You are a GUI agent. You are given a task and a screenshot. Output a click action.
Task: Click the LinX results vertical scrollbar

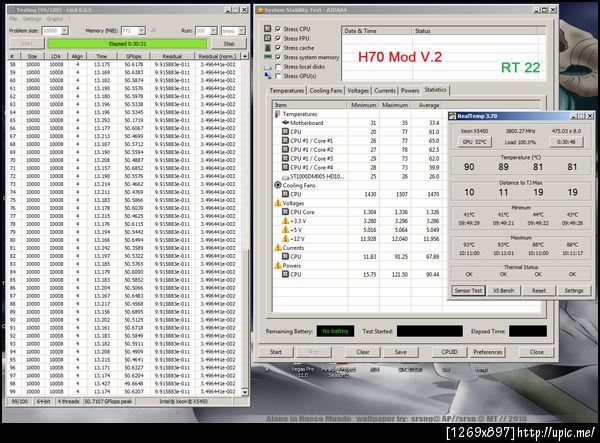click(x=245, y=224)
